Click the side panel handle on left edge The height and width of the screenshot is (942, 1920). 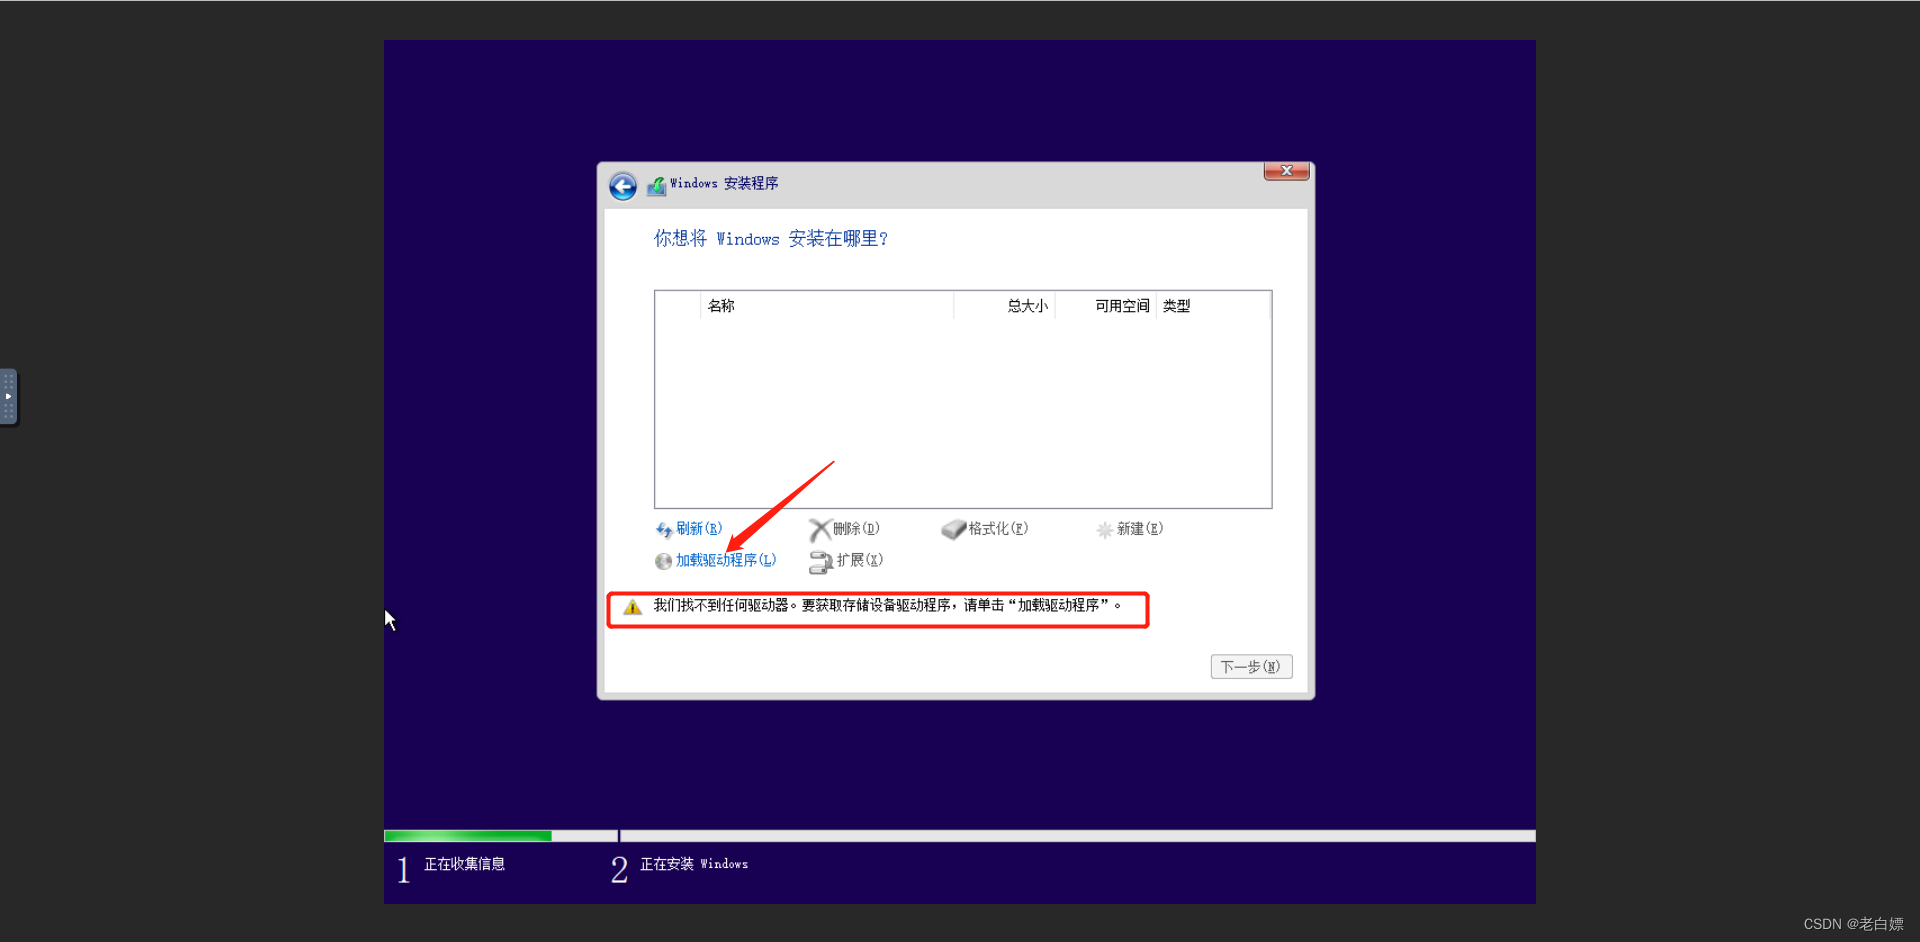[x=8, y=397]
